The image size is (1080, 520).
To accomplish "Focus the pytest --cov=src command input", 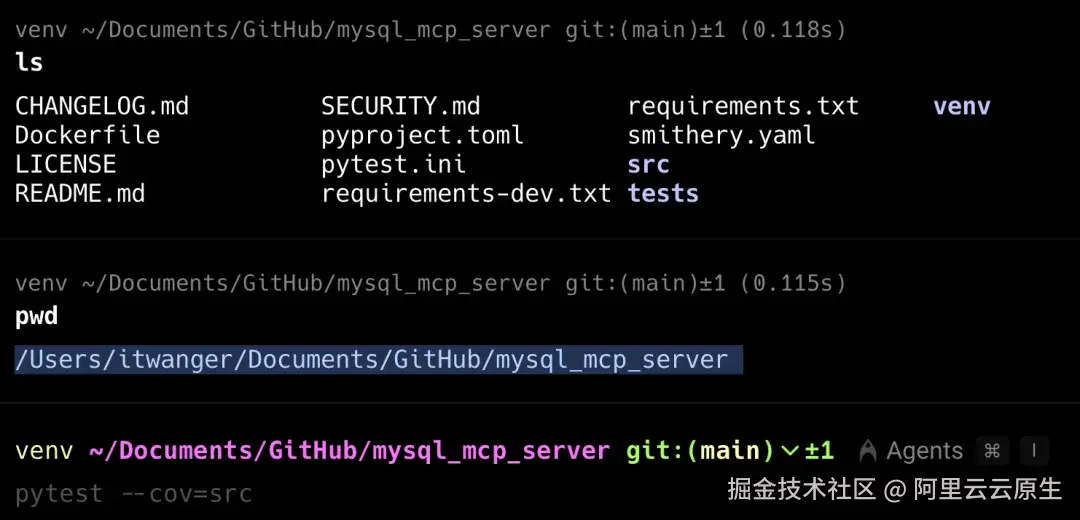I will click(134, 494).
